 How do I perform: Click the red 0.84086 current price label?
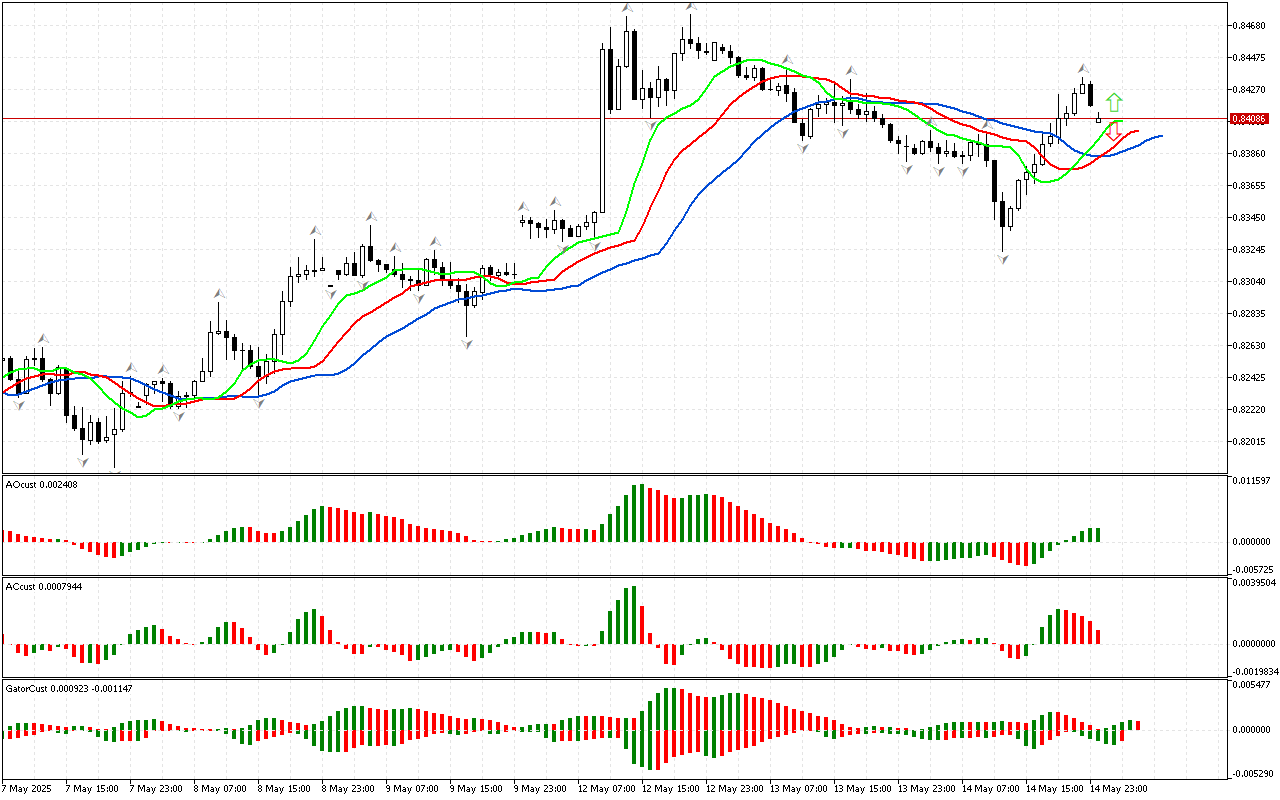(x=1252, y=119)
